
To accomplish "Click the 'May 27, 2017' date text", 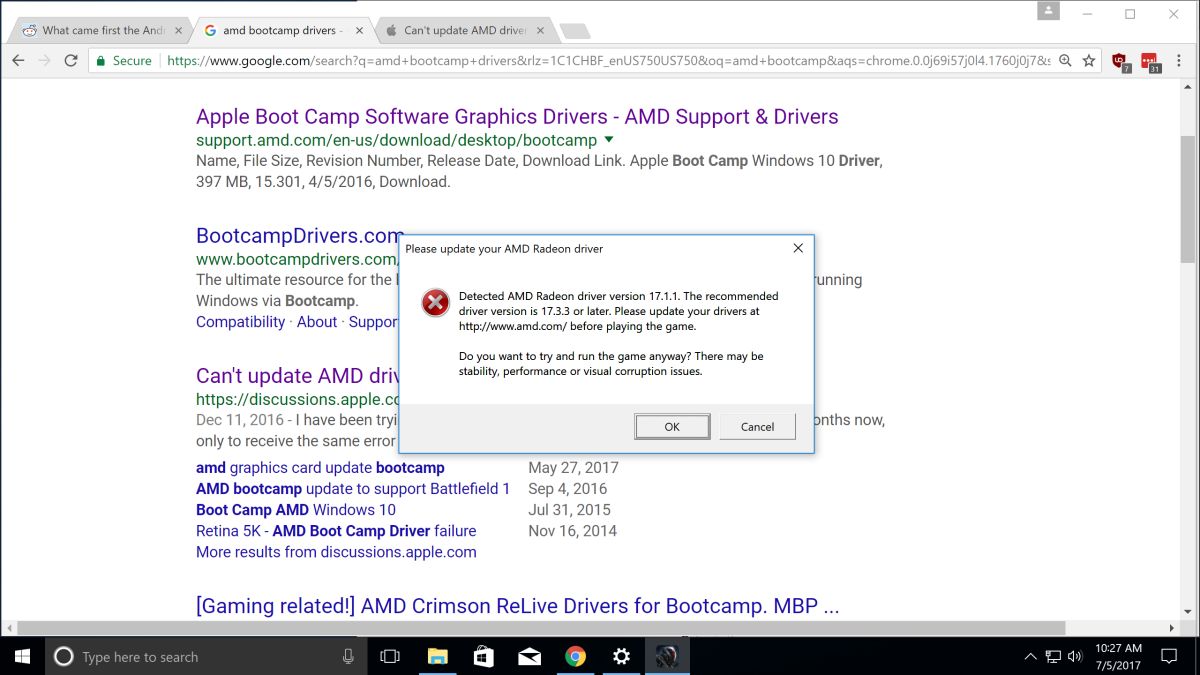I will (x=573, y=468).
